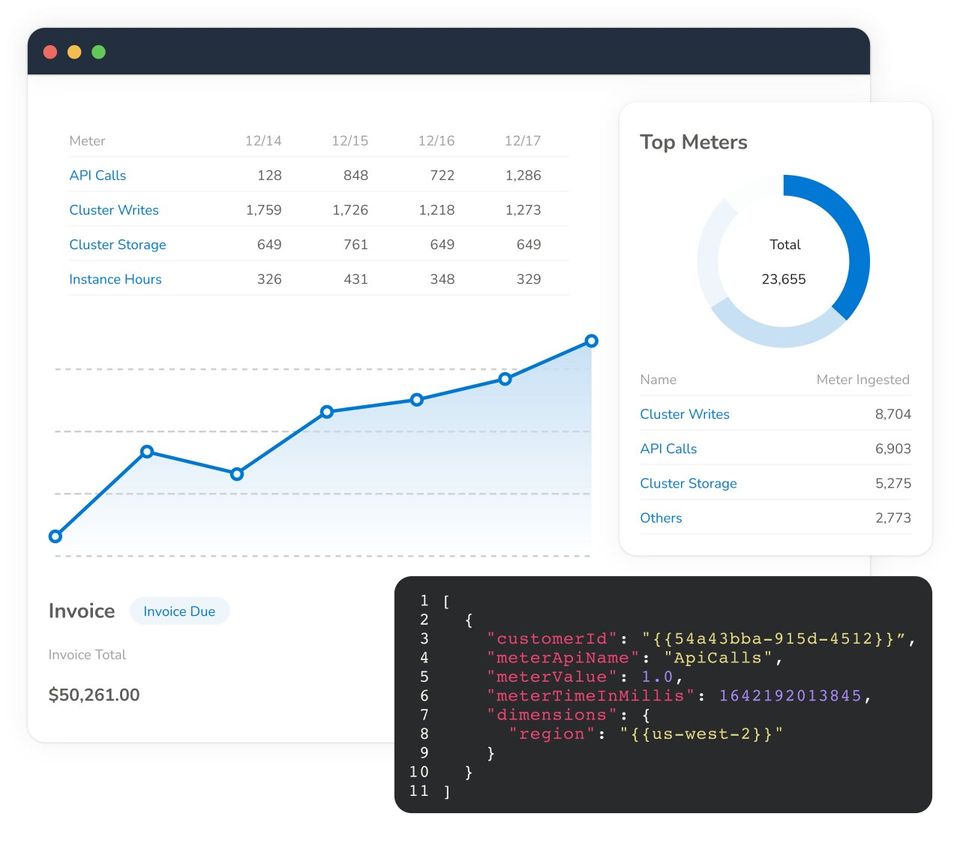Open Cluster Storage in Top Meters list
This screenshot has width=960, height=841.
(688, 484)
